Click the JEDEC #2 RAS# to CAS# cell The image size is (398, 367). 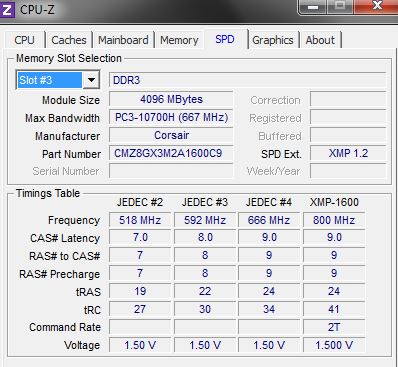pyautogui.click(x=140, y=256)
